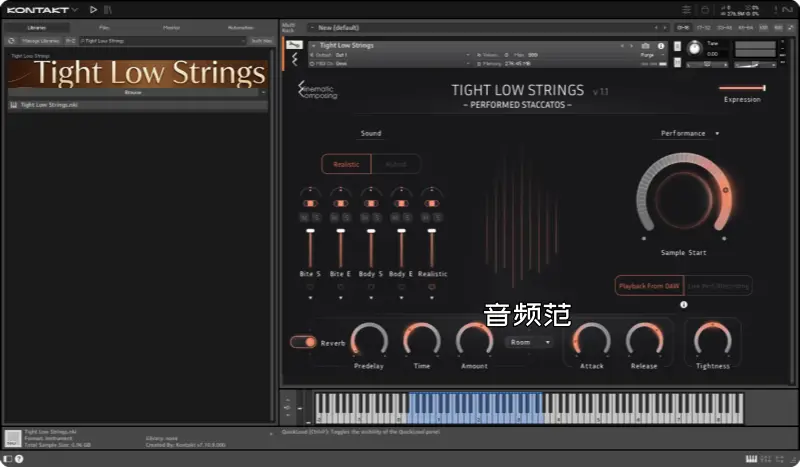Screen dimensions: 800x467
Task: Toggle the Reverb switch
Action: [303, 342]
